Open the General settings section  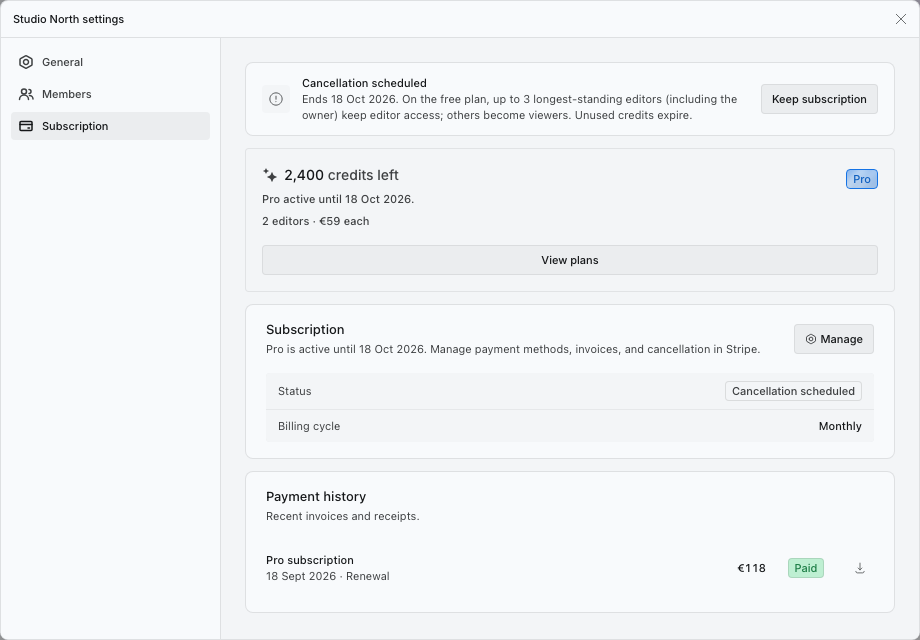[x=110, y=62]
